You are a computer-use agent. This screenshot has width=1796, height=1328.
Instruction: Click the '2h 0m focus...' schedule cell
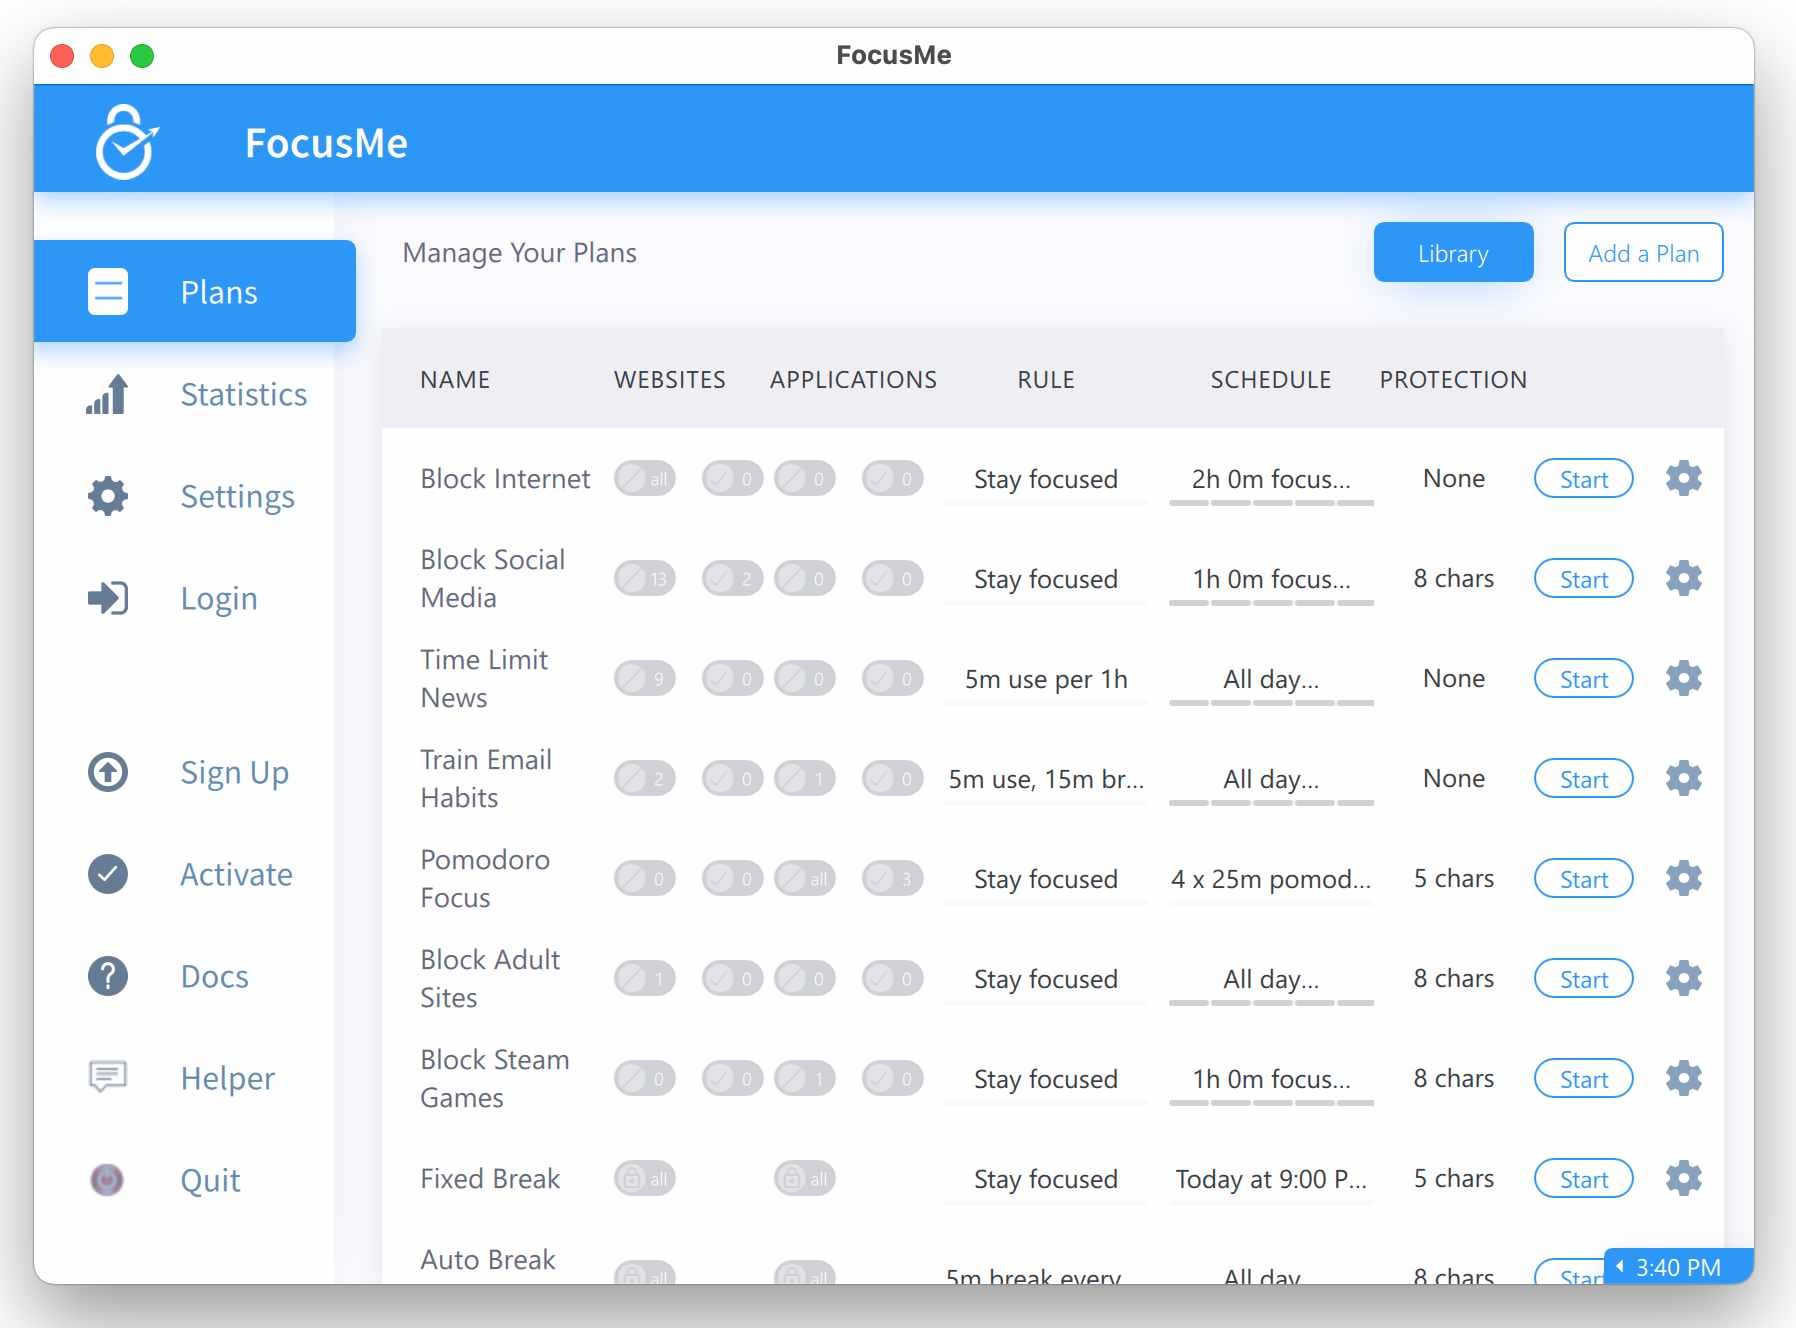(1271, 479)
